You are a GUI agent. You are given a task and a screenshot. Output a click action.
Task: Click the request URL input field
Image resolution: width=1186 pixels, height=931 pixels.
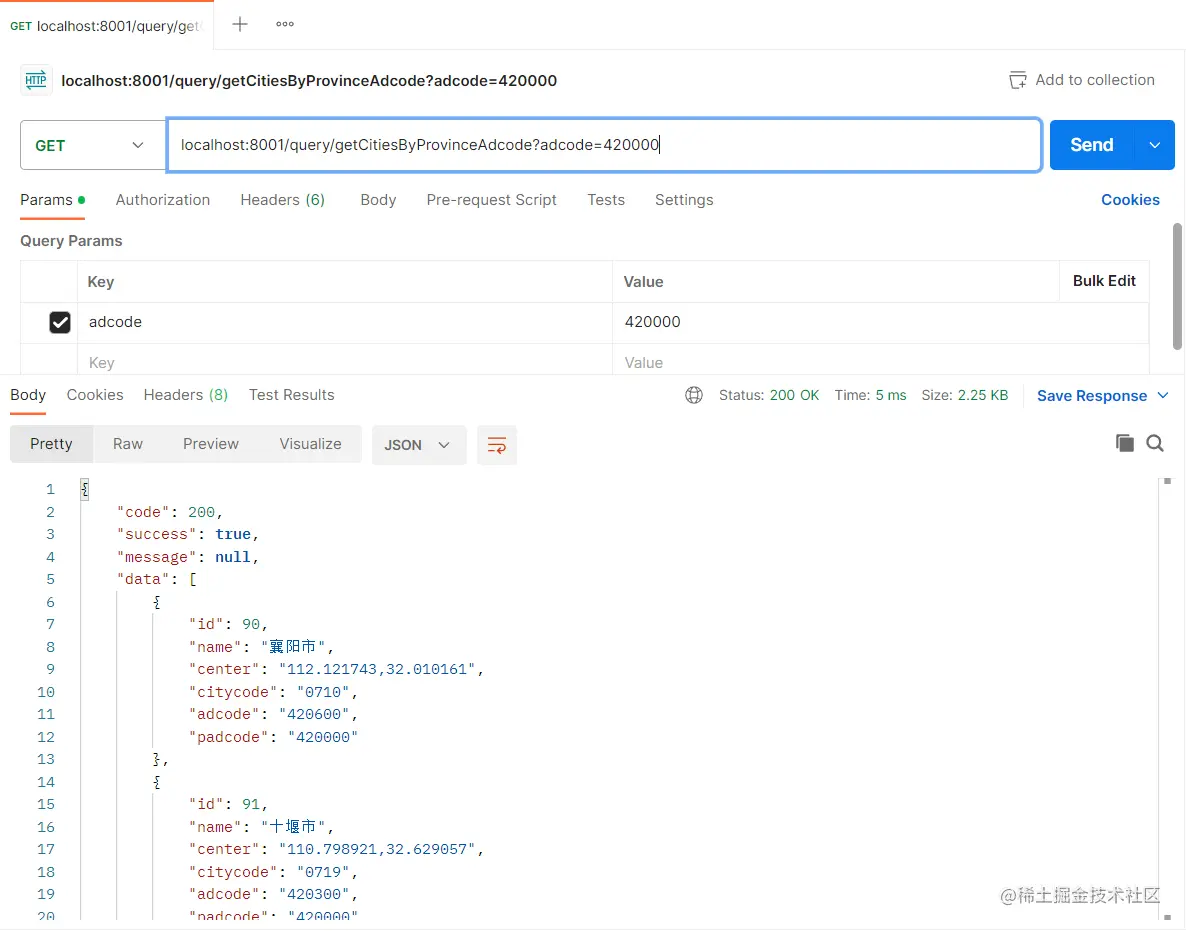coord(604,145)
